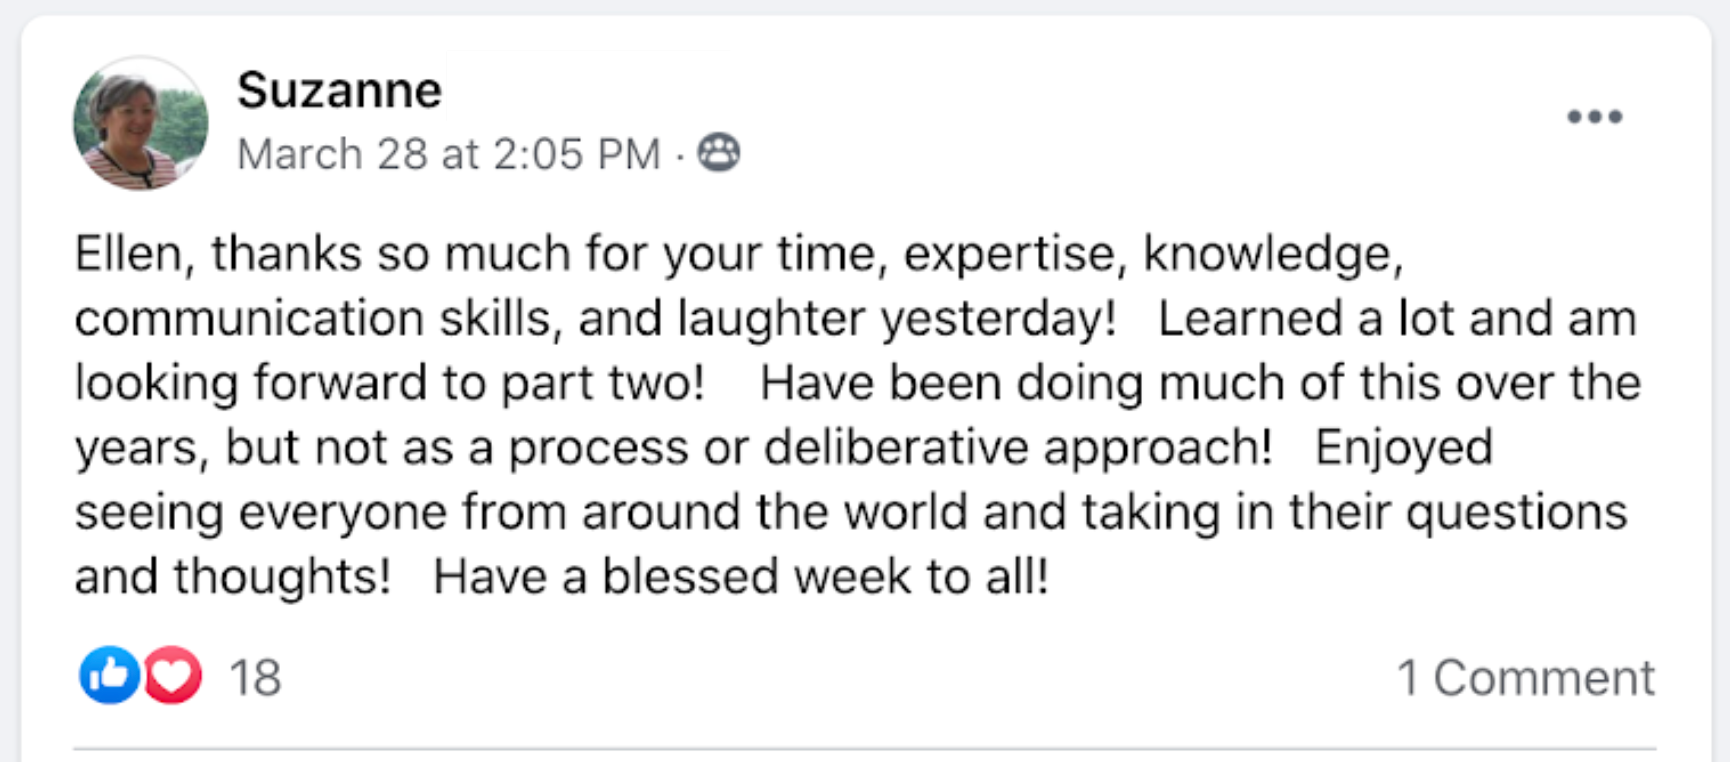Click the phrase "Have a blessed week to all!"
Image resolution: width=1730 pixels, height=762 pixels.
pos(740,577)
